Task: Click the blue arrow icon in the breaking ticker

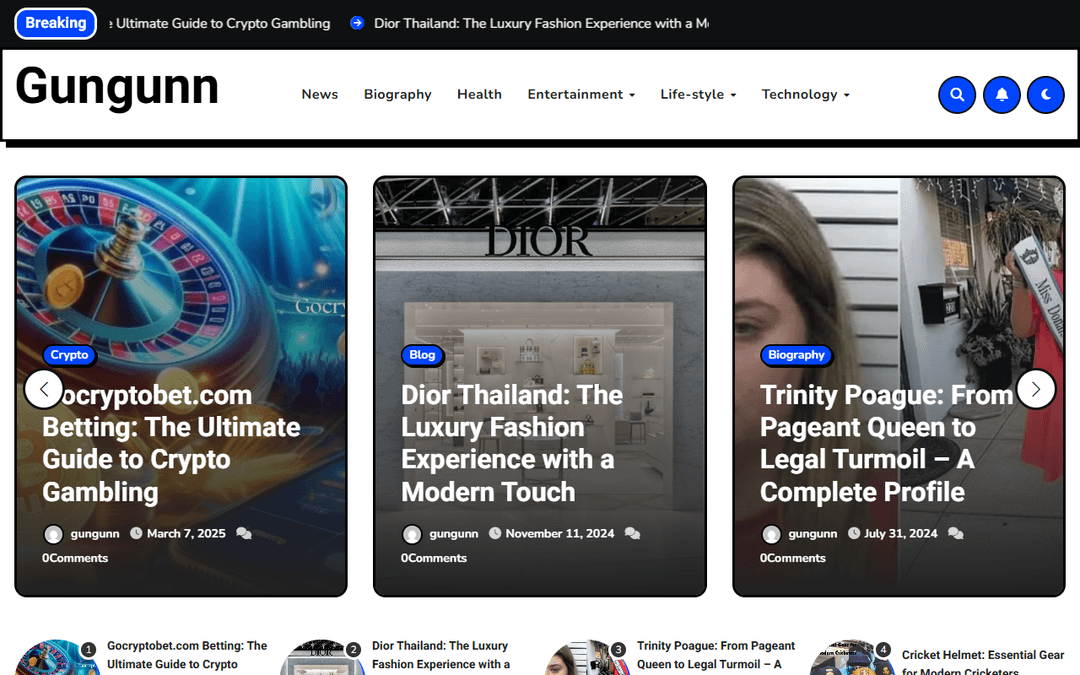Action: coord(357,23)
